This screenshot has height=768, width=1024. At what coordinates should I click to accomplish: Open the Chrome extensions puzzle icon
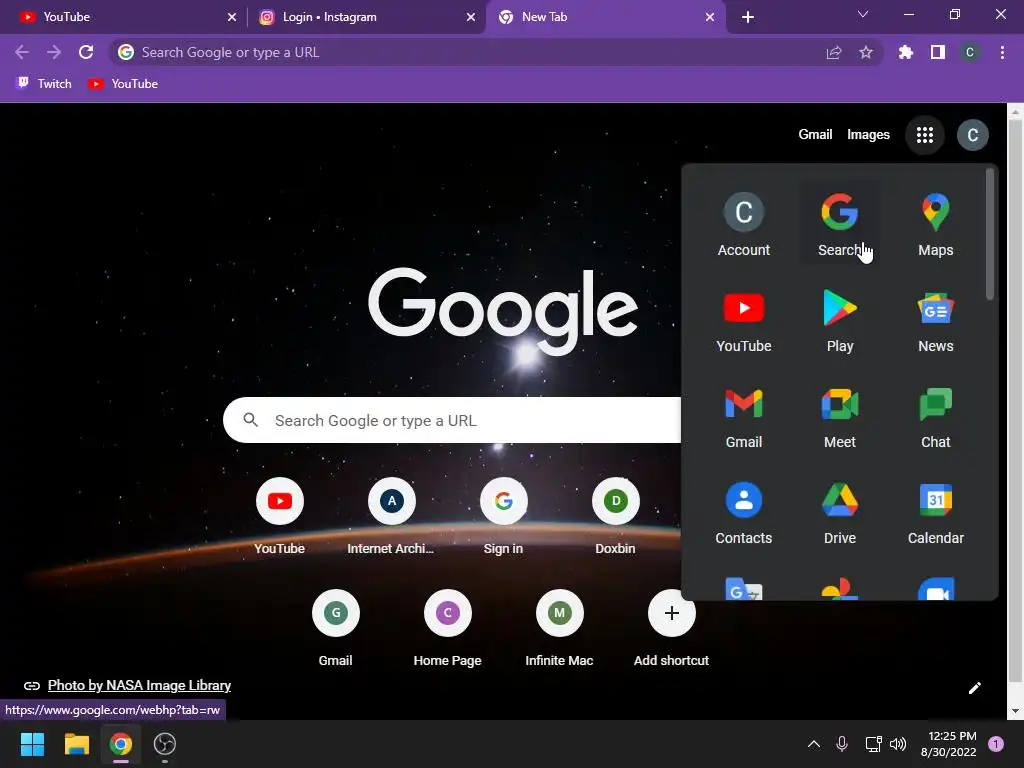[x=905, y=52]
